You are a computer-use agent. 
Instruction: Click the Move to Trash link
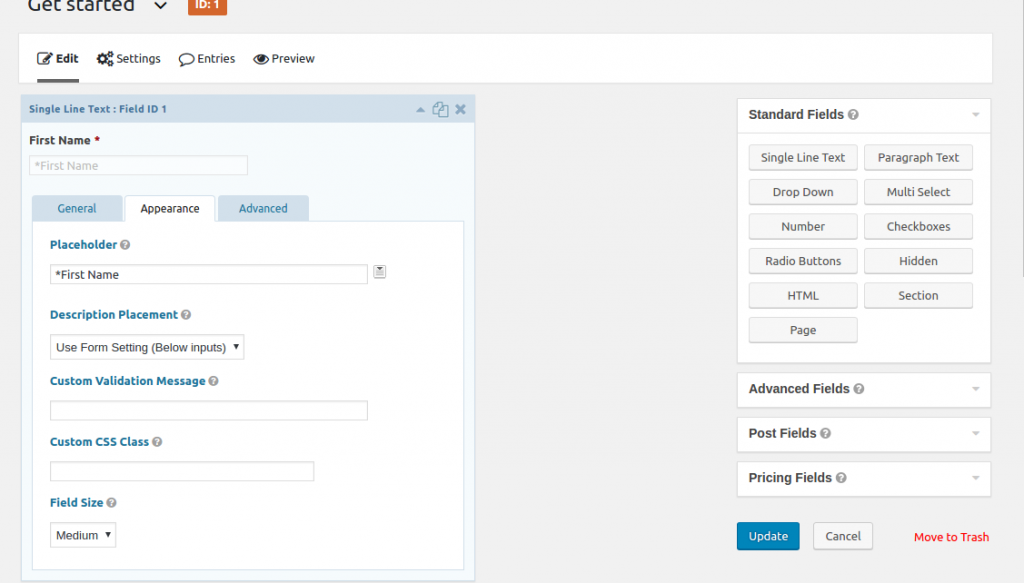point(951,537)
